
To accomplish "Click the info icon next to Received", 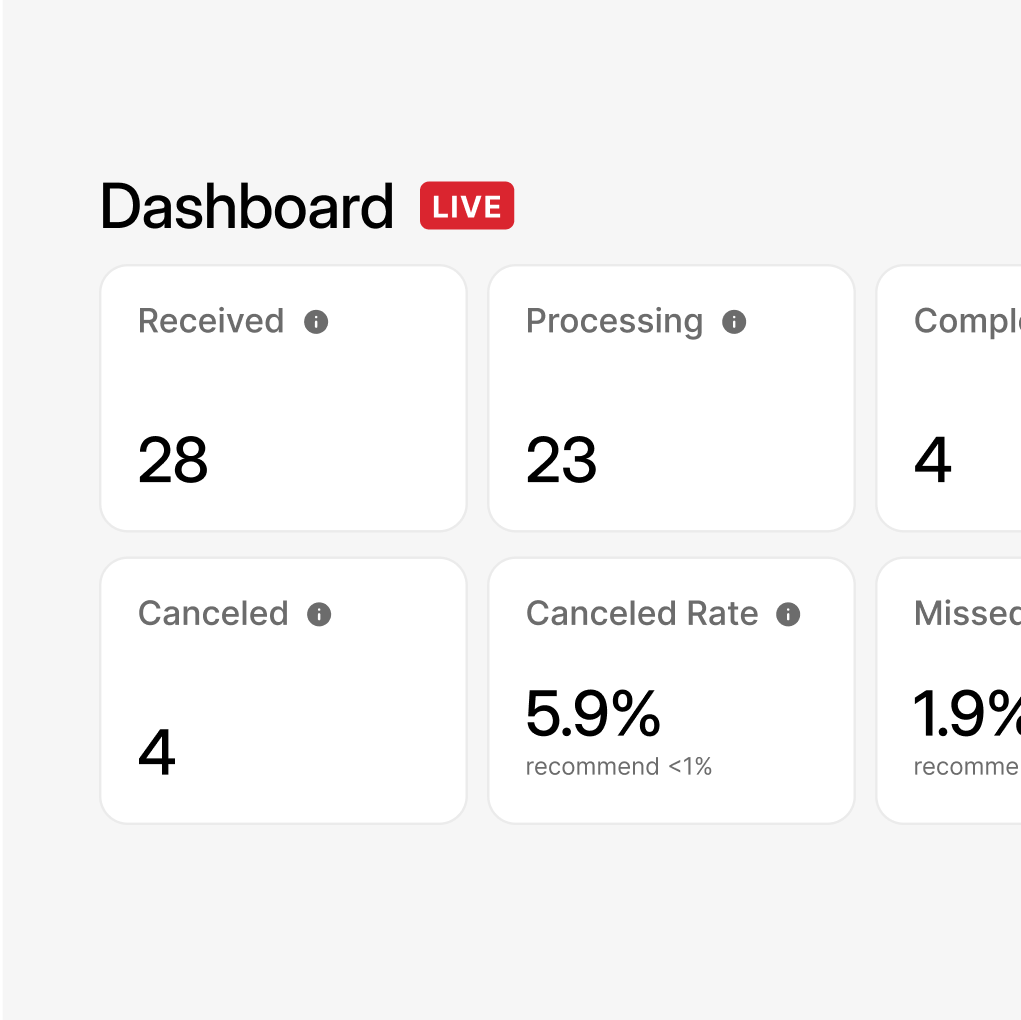I will click(x=316, y=322).
